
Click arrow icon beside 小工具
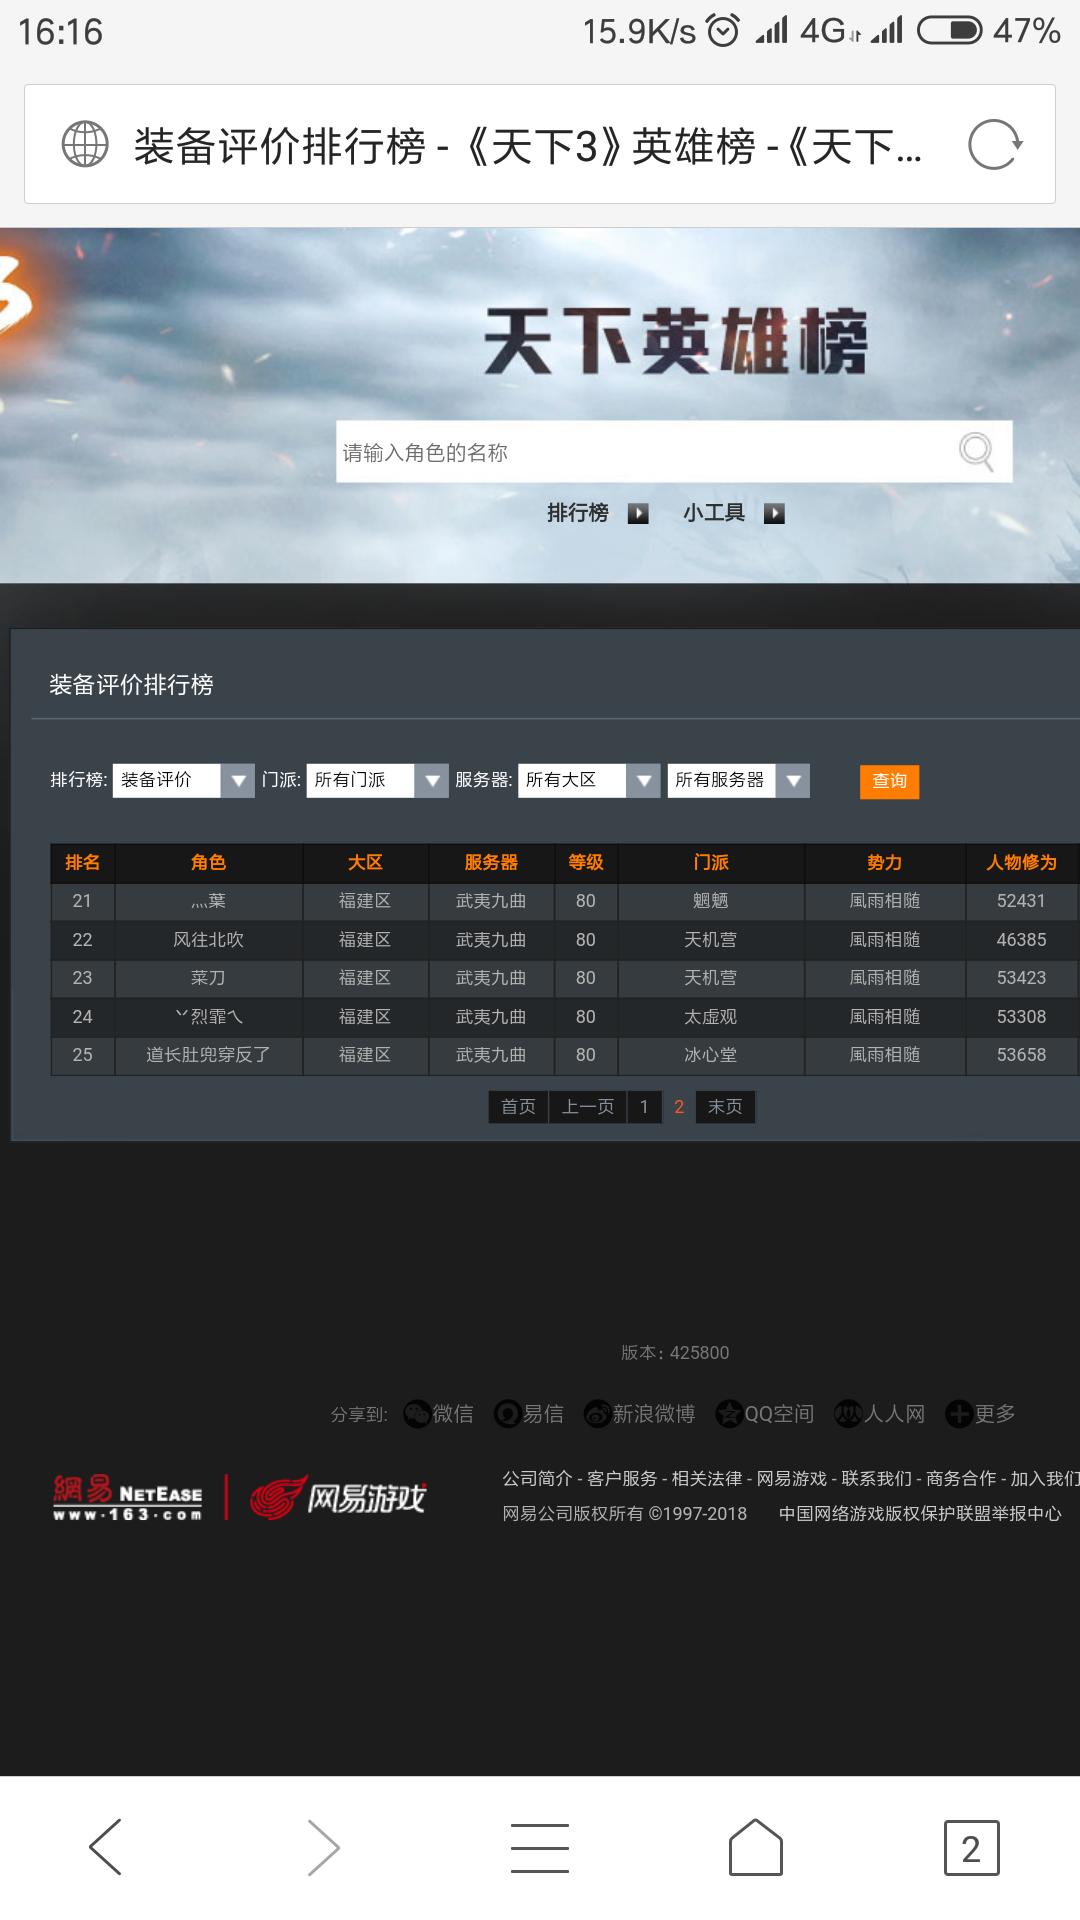click(774, 513)
